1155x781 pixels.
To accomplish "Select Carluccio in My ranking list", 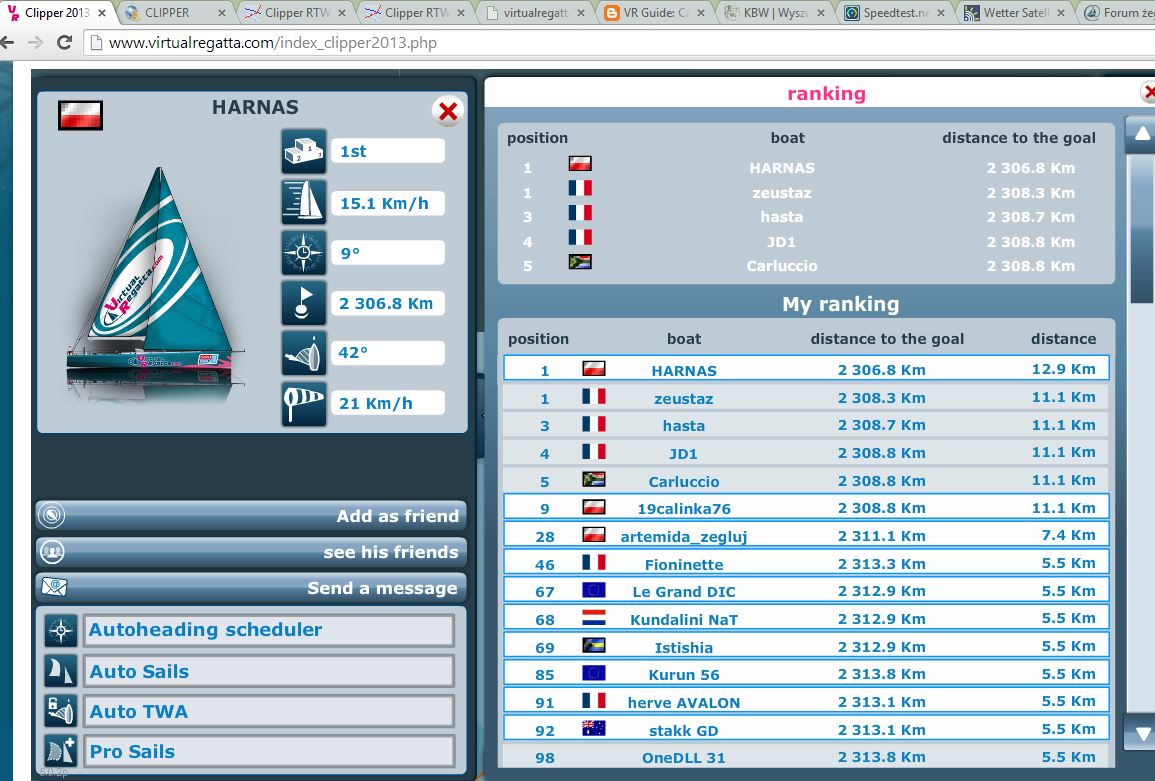I will [806, 480].
